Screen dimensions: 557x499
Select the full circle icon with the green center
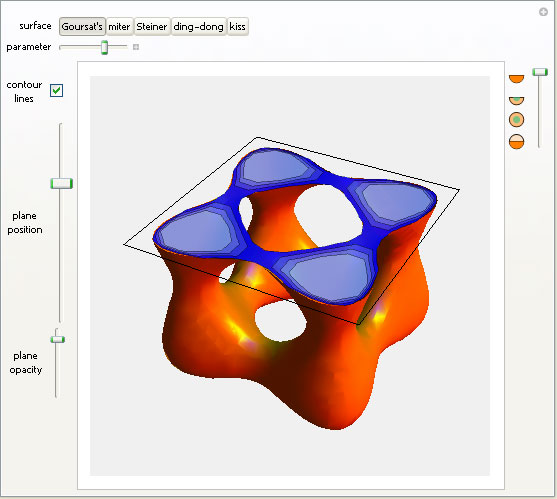point(517,120)
